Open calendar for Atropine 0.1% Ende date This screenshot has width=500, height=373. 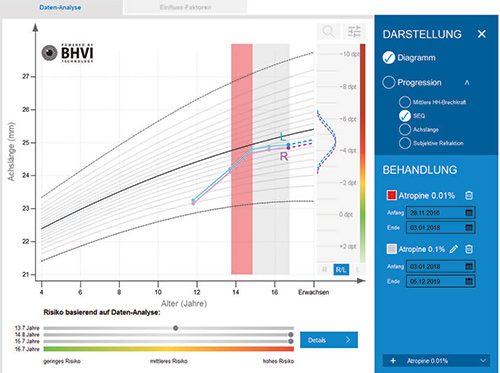[469, 281]
